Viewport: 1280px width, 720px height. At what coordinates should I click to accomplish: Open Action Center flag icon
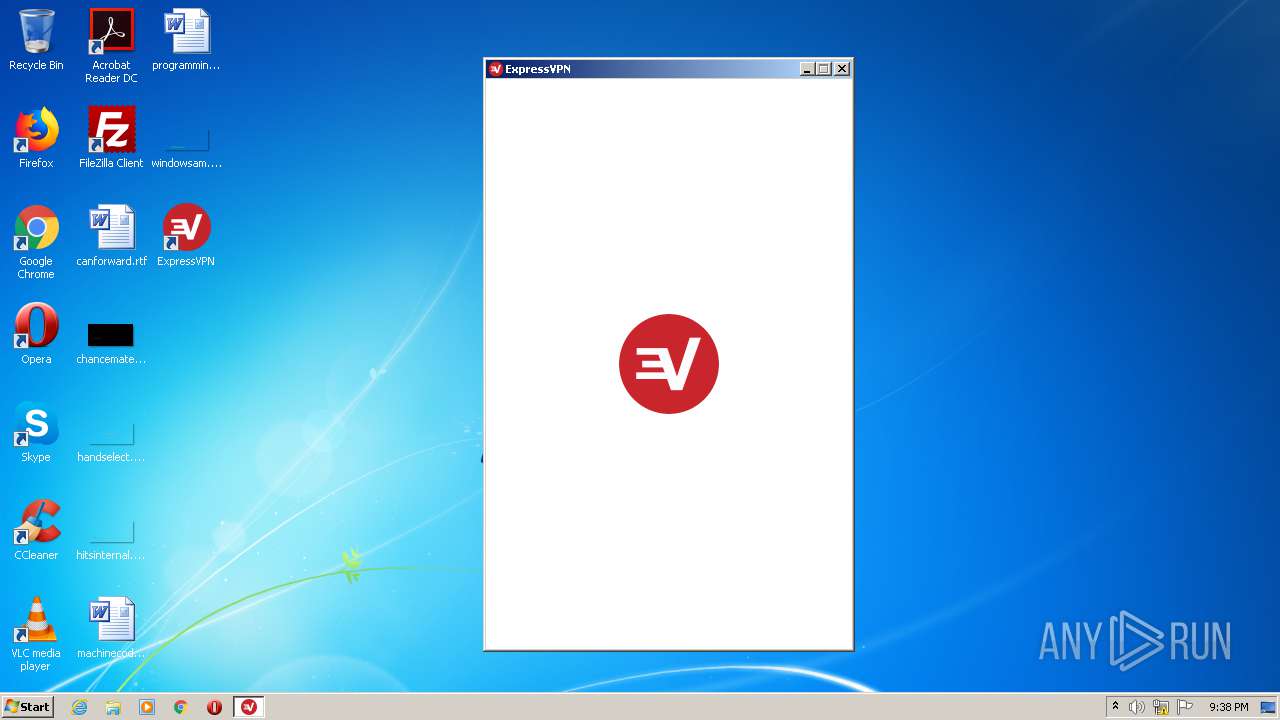coord(1185,707)
